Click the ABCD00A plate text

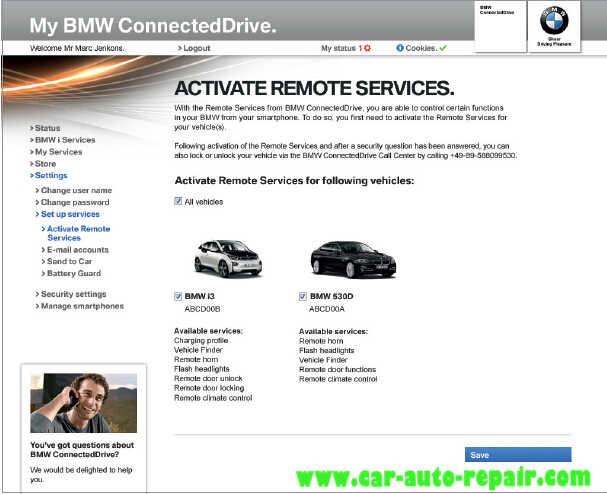pyautogui.click(x=327, y=309)
